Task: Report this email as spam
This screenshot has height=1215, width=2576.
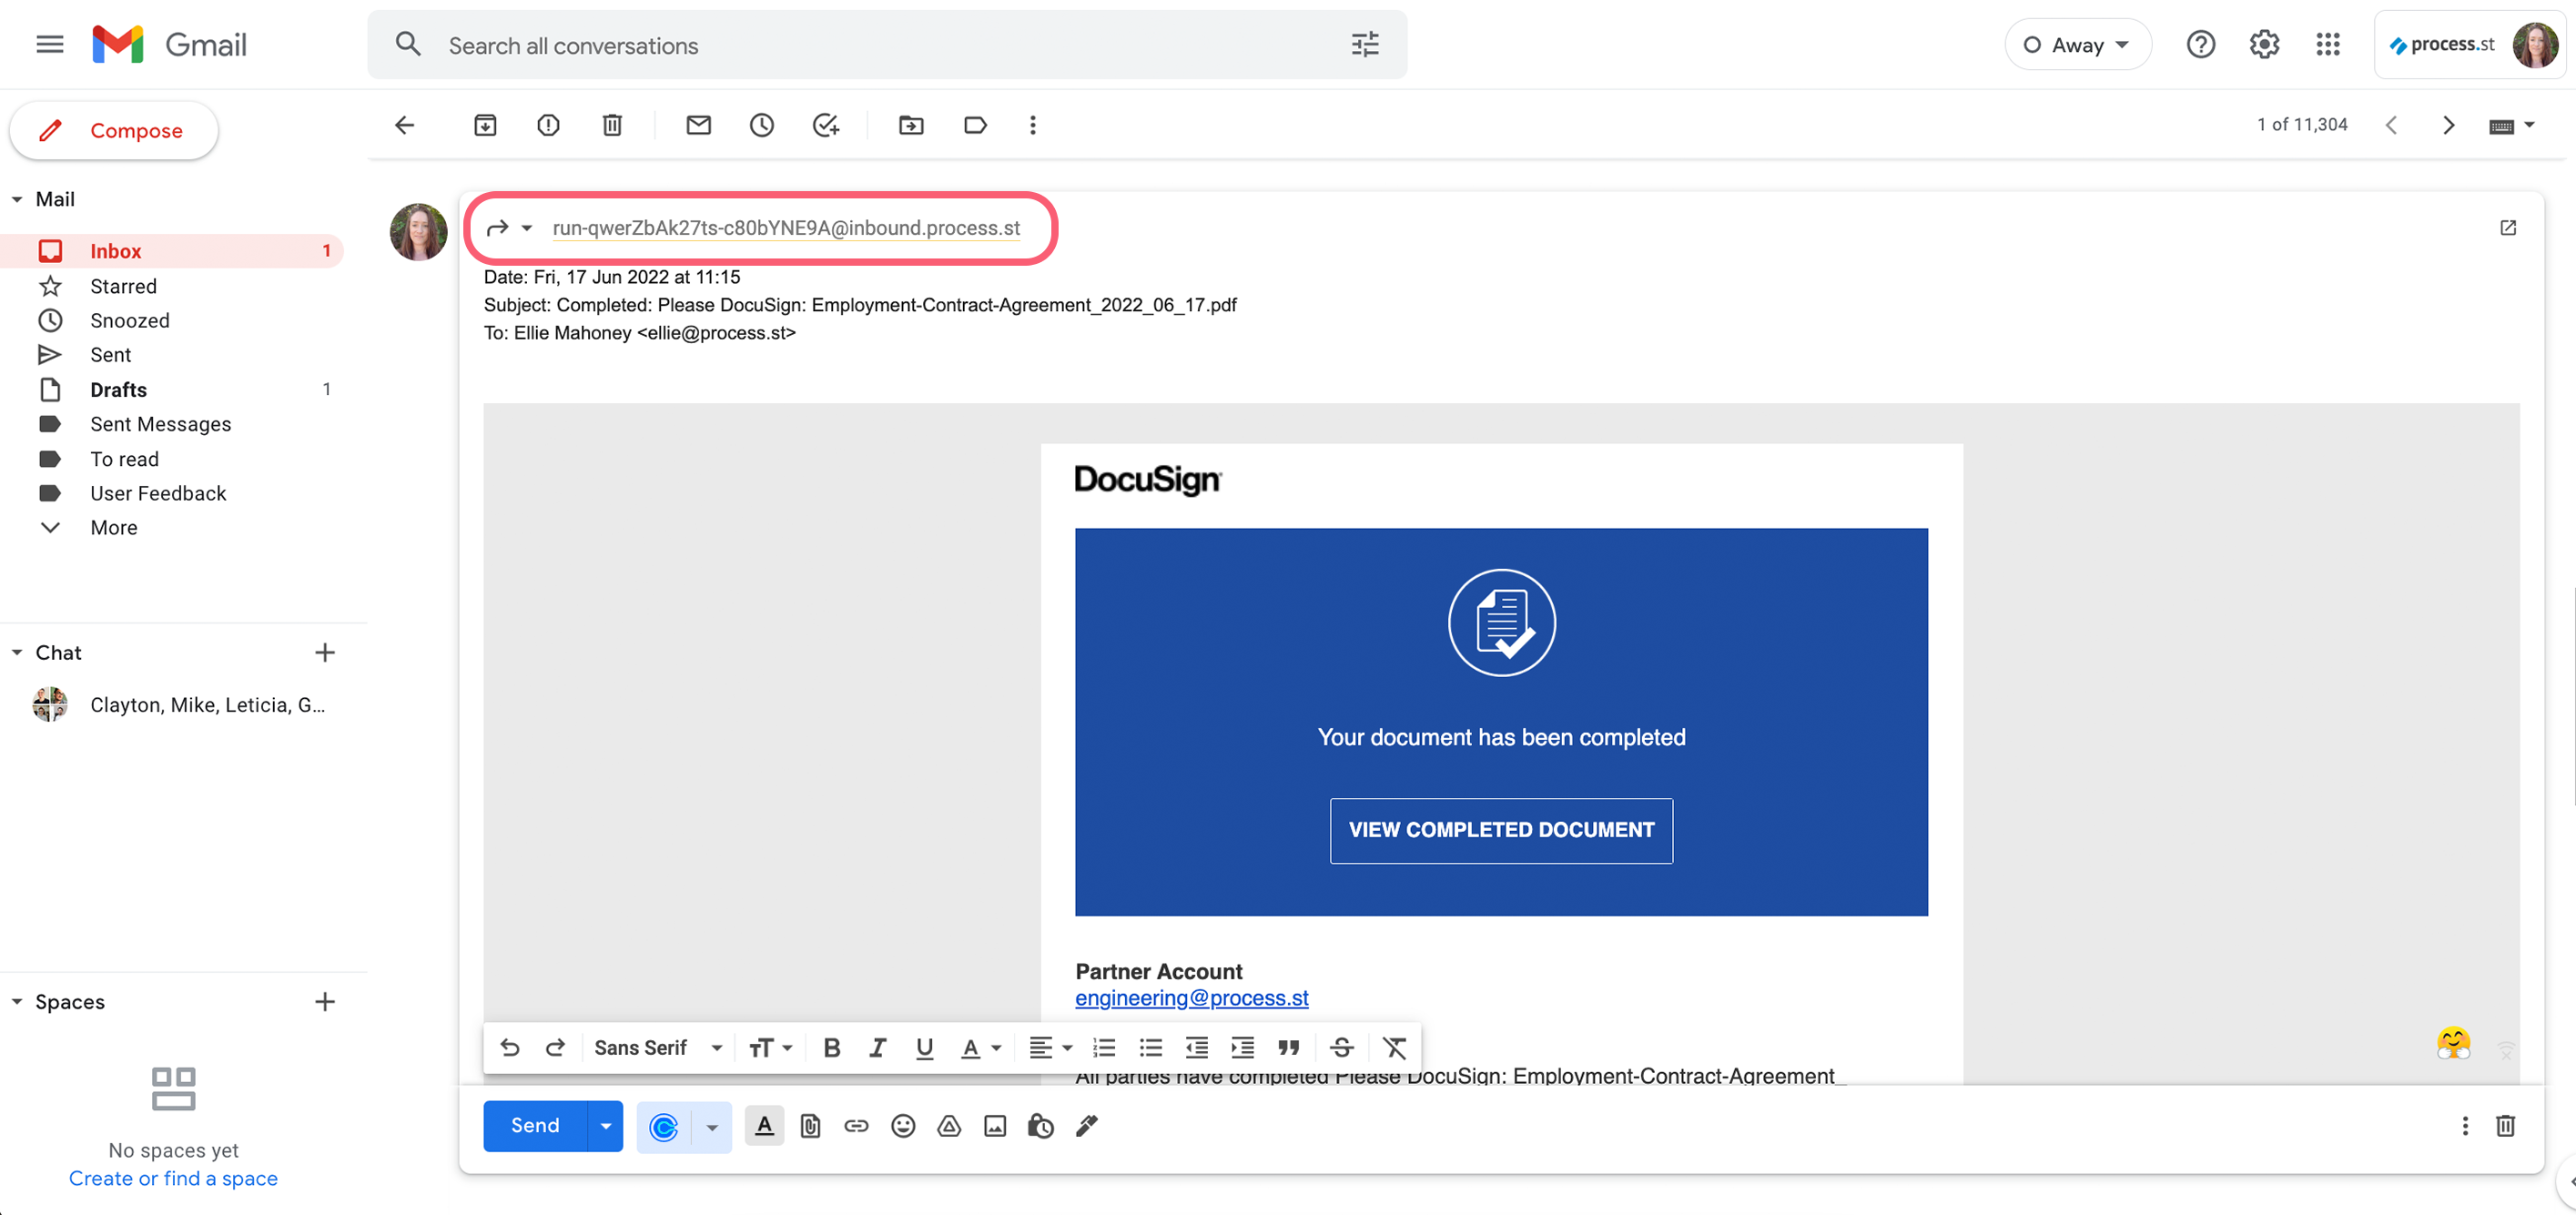Action: click(548, 125)
